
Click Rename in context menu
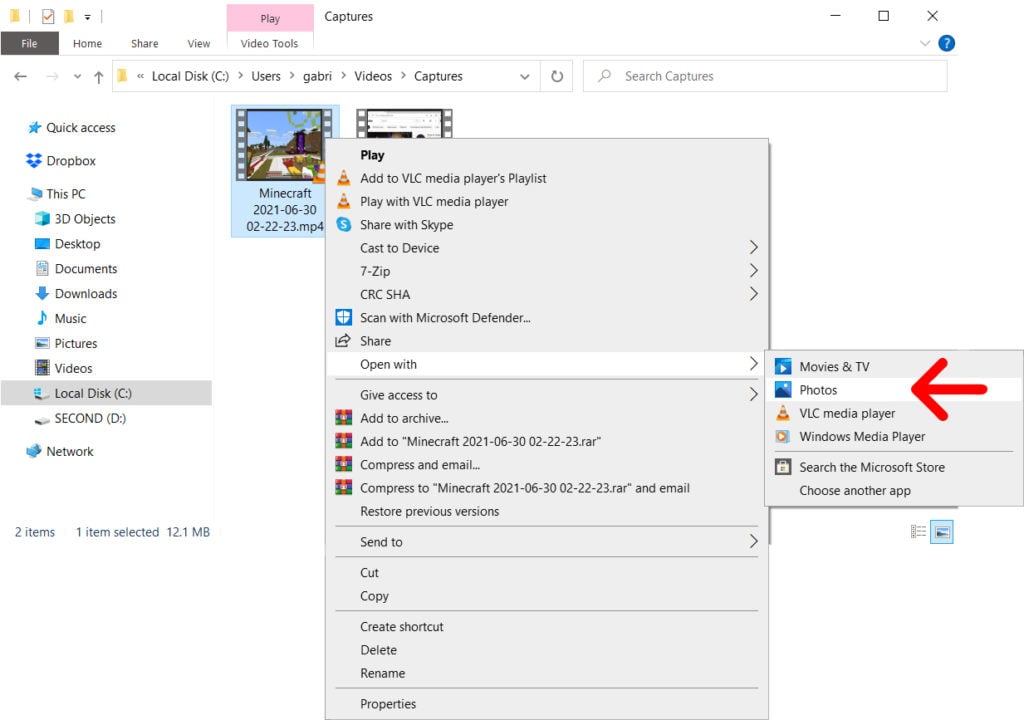click(547, 674)
